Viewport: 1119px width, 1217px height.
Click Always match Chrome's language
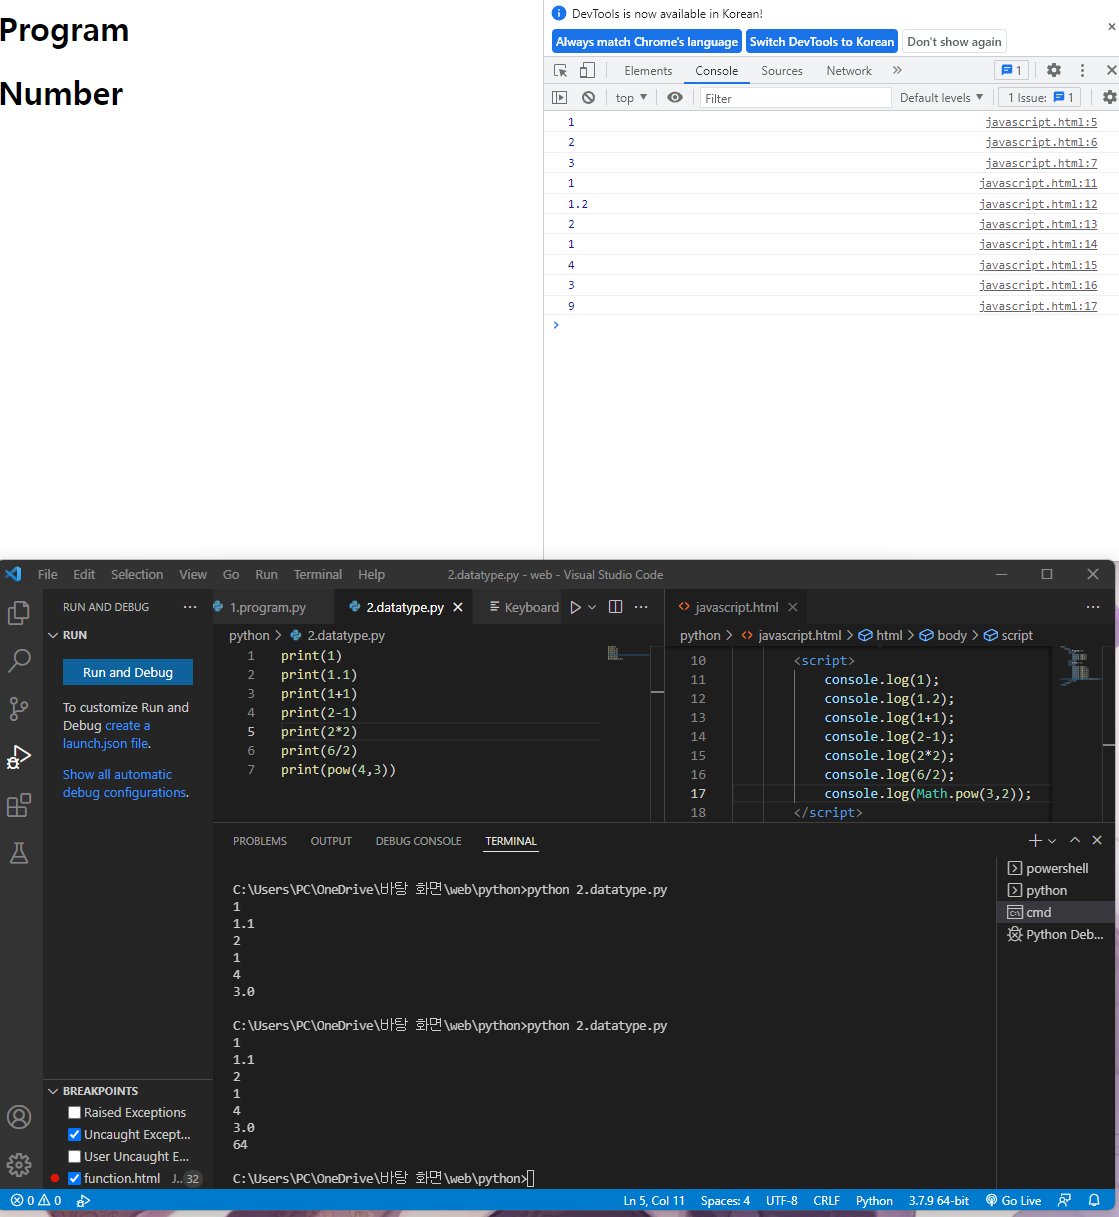pos(647,41)
